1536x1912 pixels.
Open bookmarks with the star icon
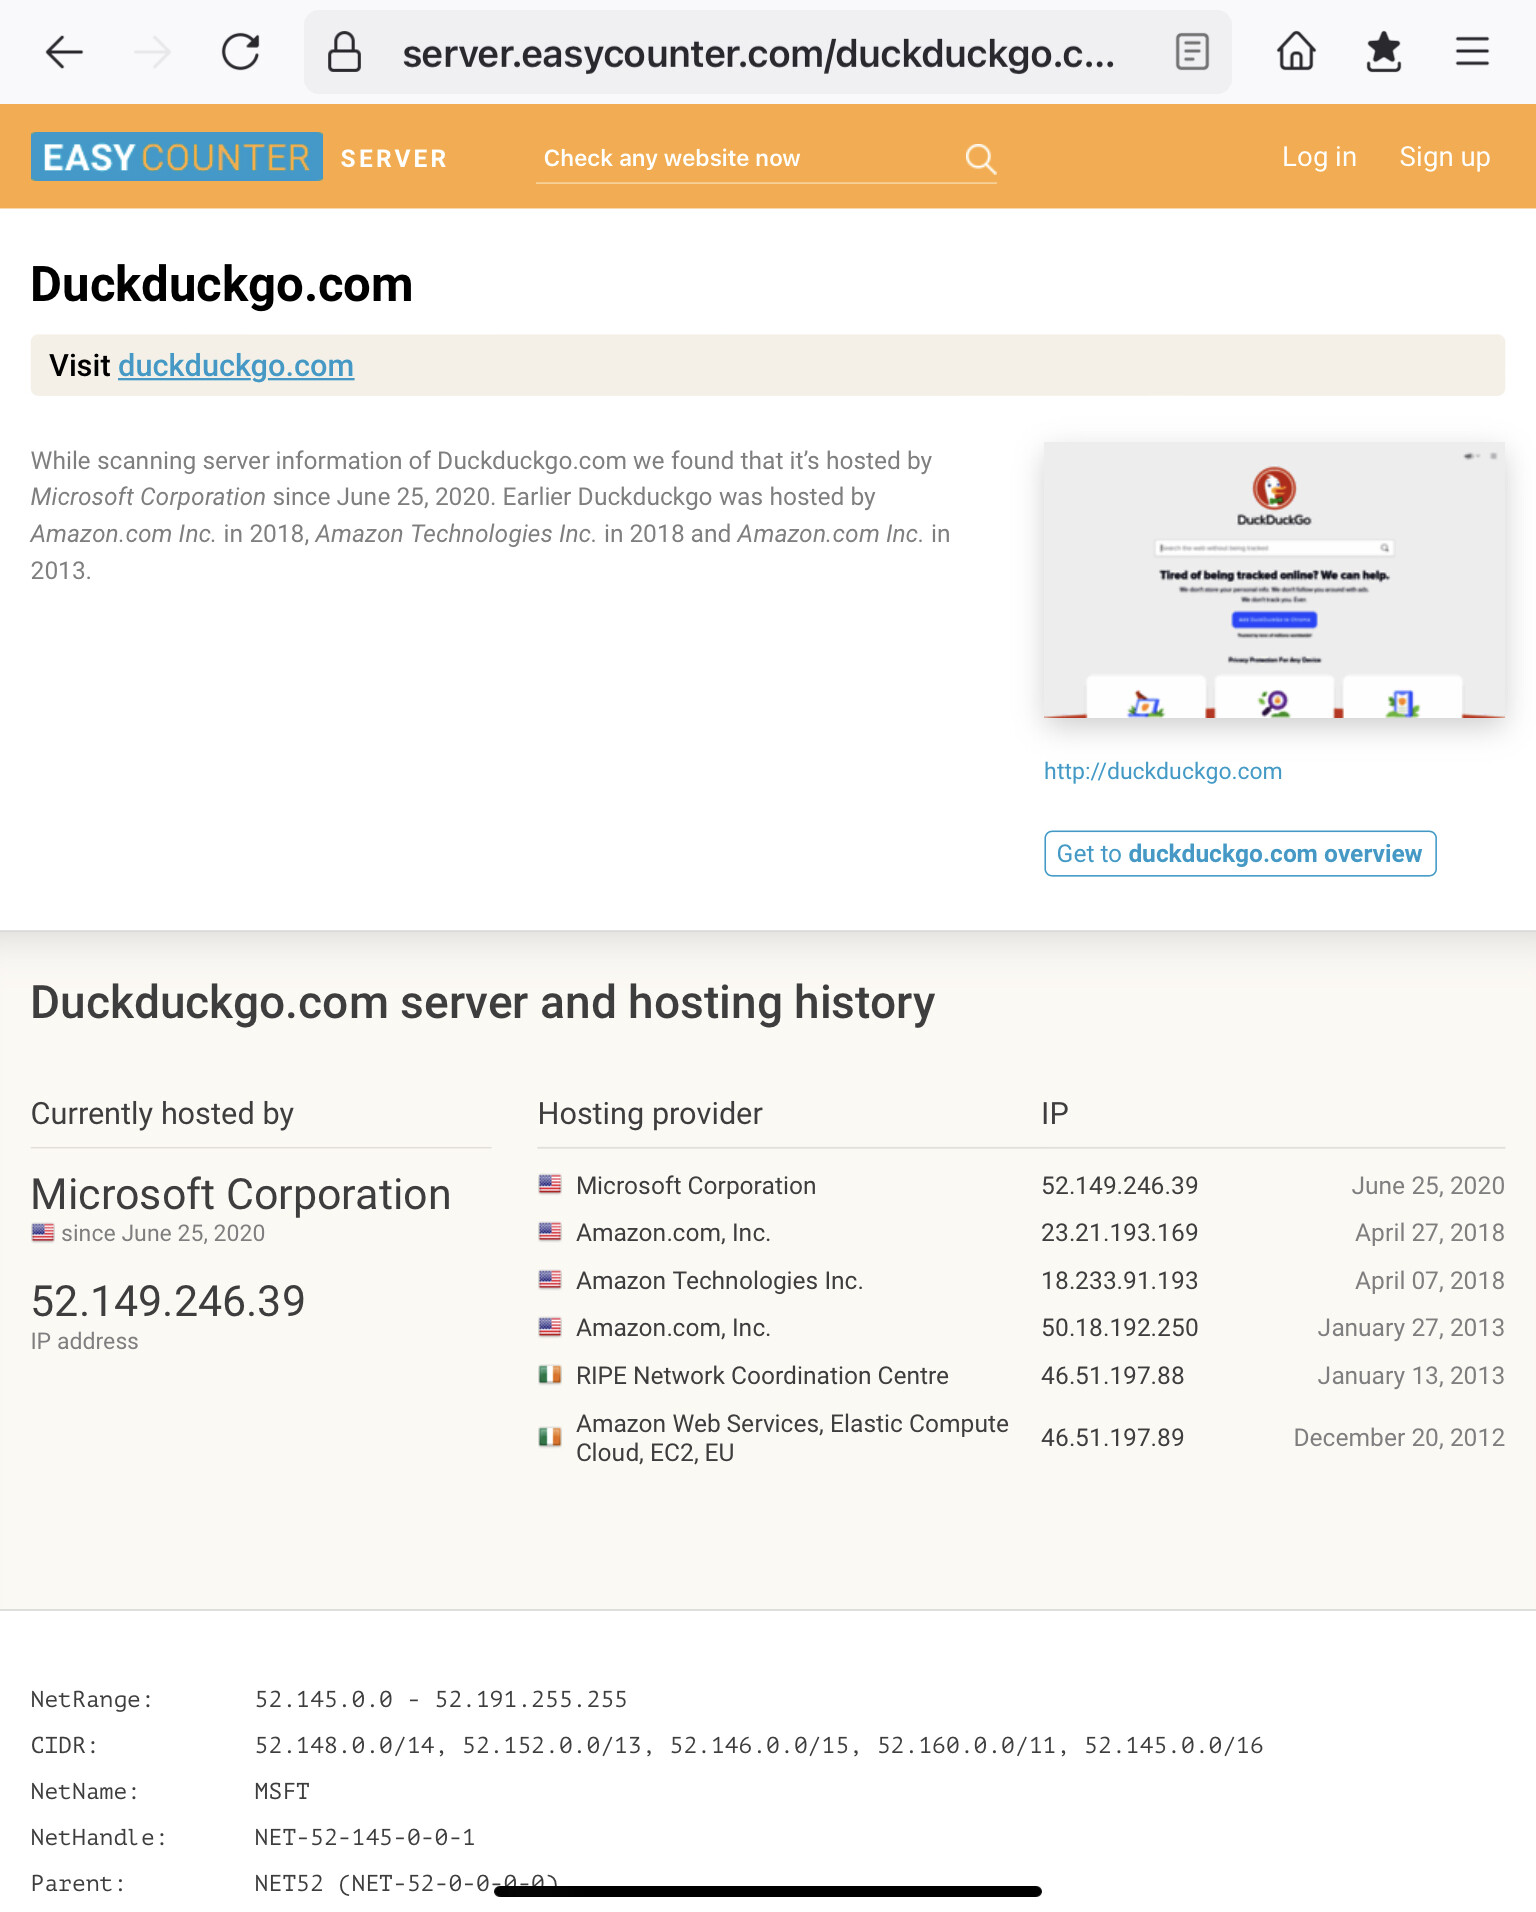click(x=1384, y=52)
